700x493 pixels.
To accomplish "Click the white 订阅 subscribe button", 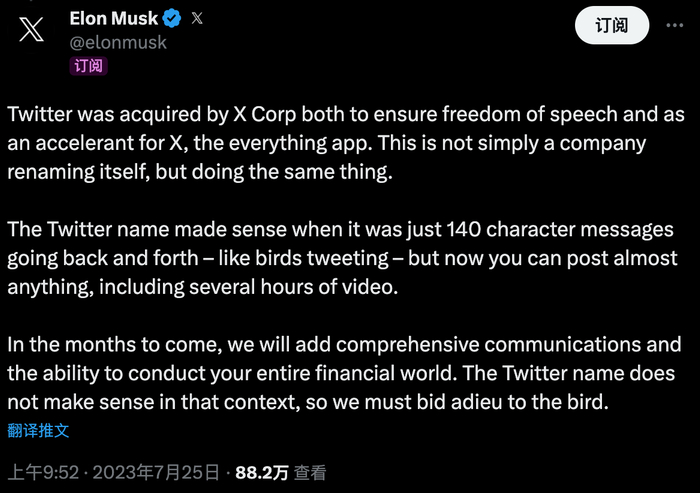I will 611,25.
